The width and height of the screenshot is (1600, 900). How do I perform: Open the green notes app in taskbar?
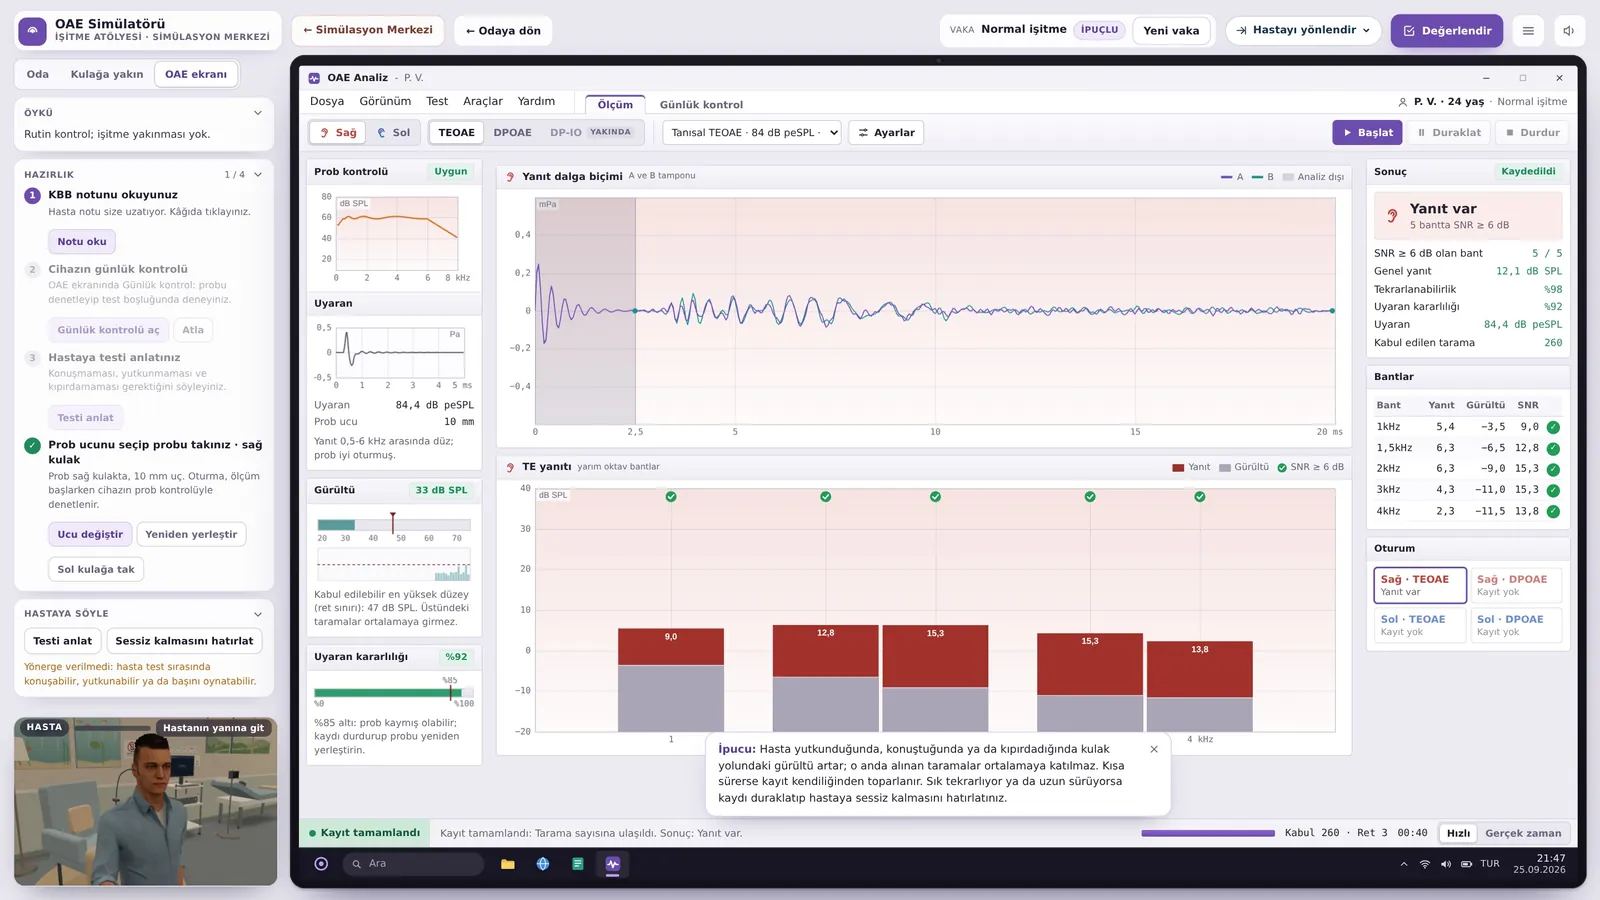(x=578, y=864)
